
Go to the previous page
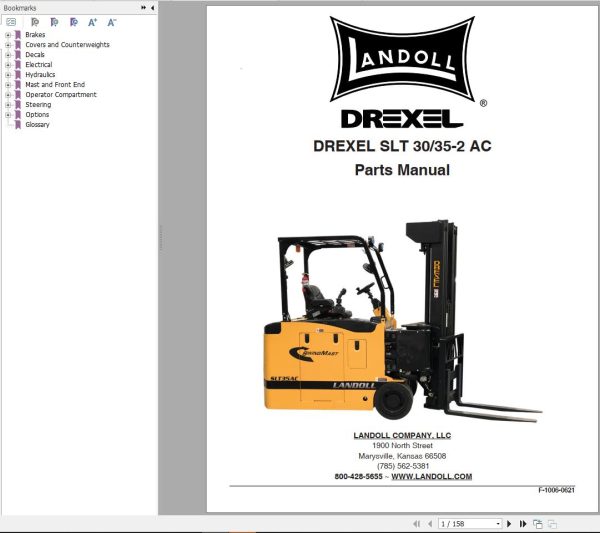point(430,523)
